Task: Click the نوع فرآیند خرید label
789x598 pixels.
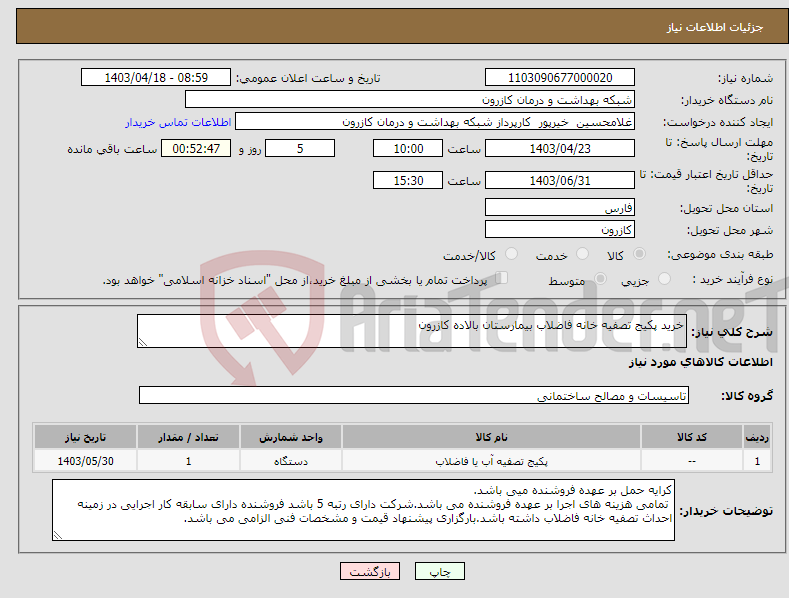Action: (733, 279)
